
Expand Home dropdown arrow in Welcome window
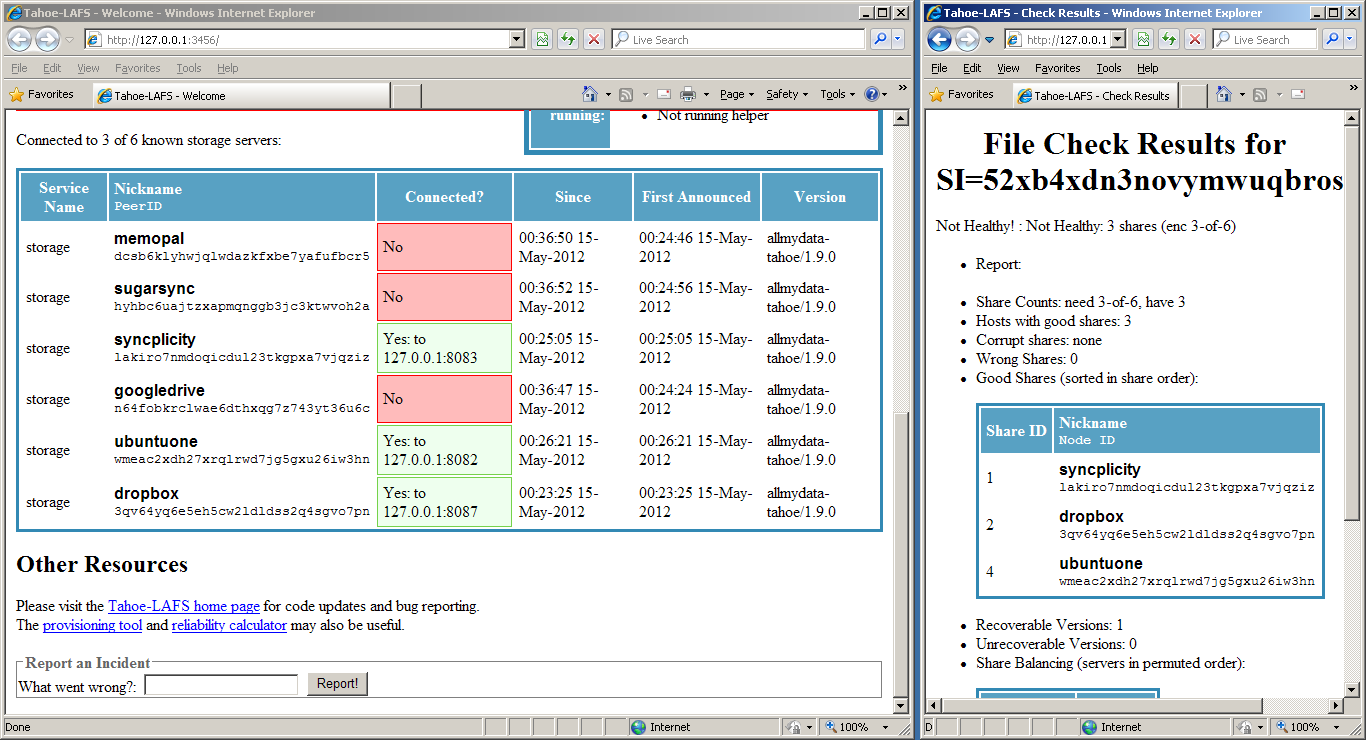click(x=608, y=95)
